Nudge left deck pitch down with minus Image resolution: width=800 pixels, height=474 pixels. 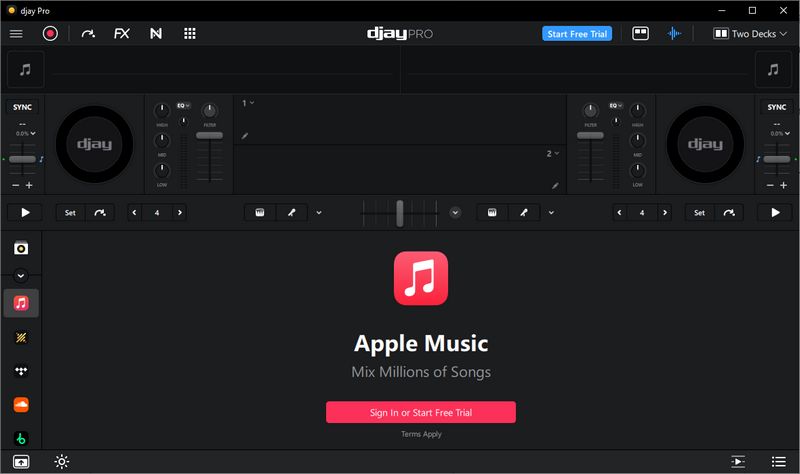tap(16, 185)
